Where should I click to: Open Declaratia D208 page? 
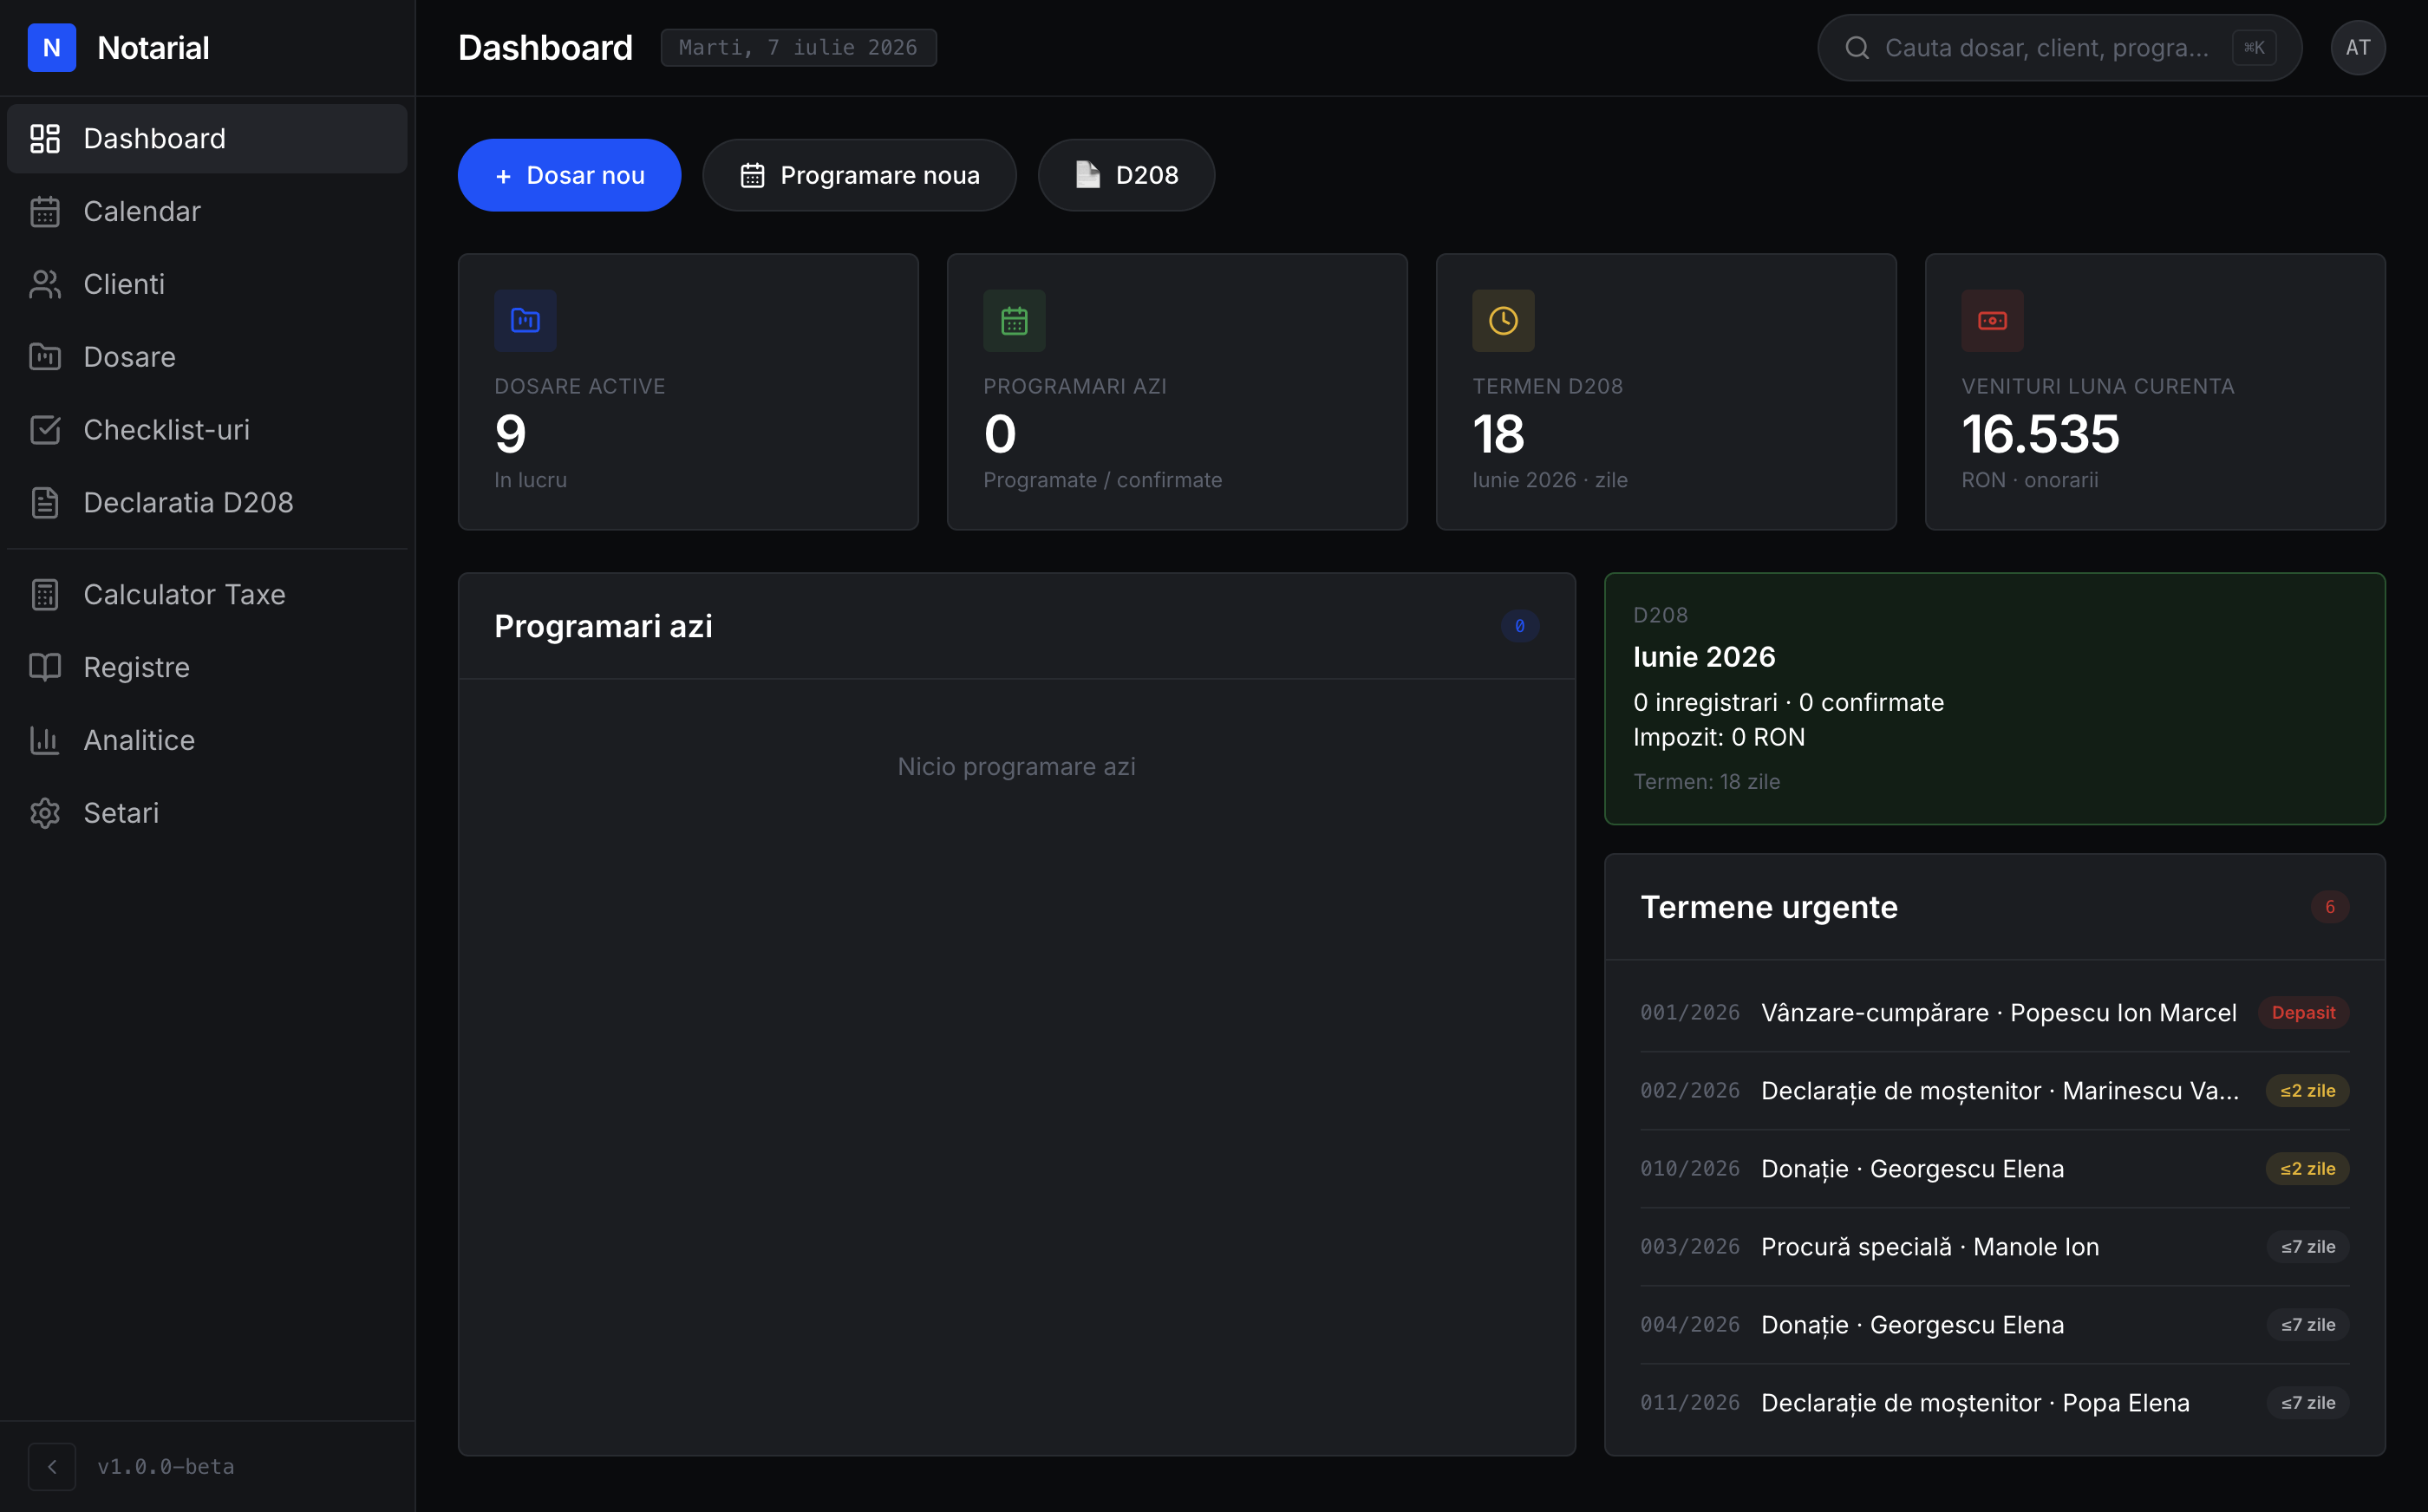[207, 503]
